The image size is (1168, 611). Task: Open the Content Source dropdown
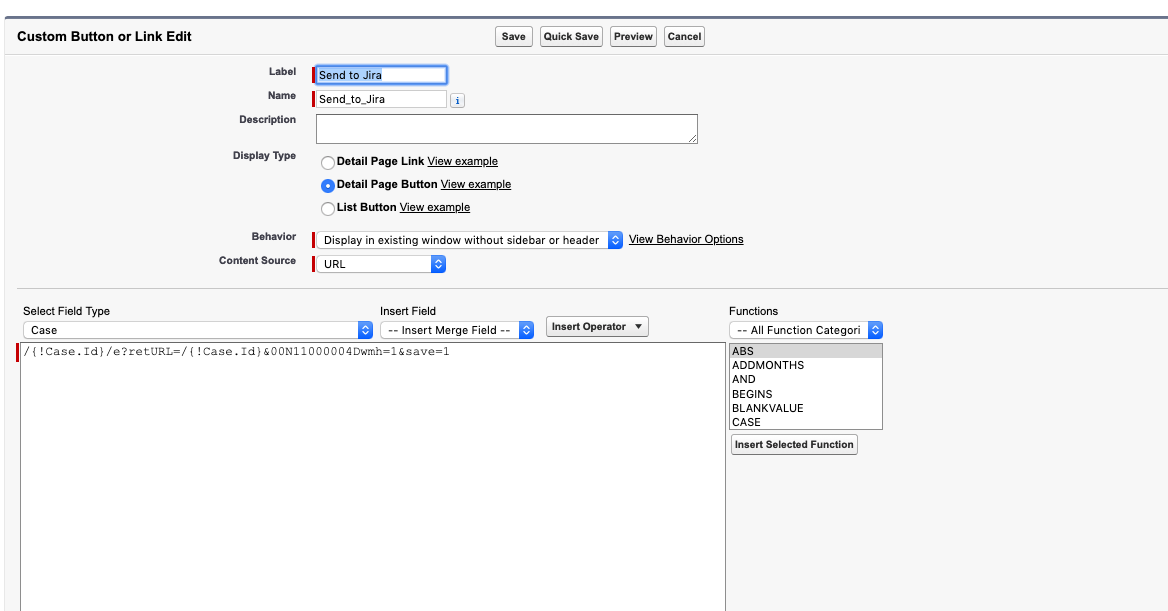click(381, 264)
